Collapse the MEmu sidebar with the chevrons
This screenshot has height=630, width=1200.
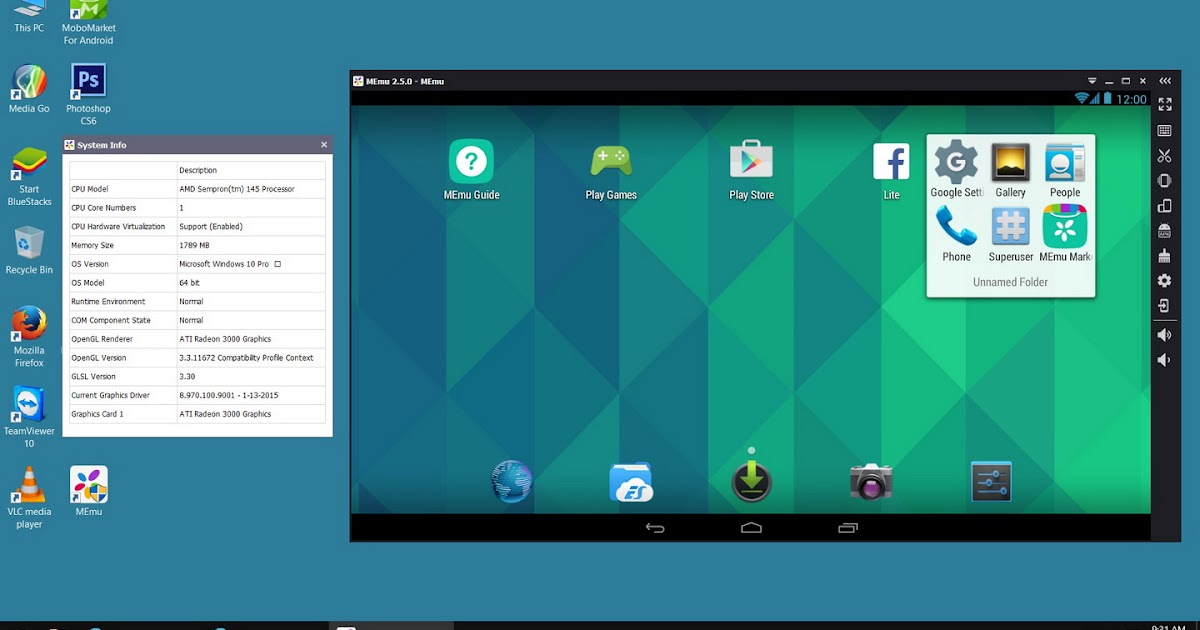coord(1163,80)
